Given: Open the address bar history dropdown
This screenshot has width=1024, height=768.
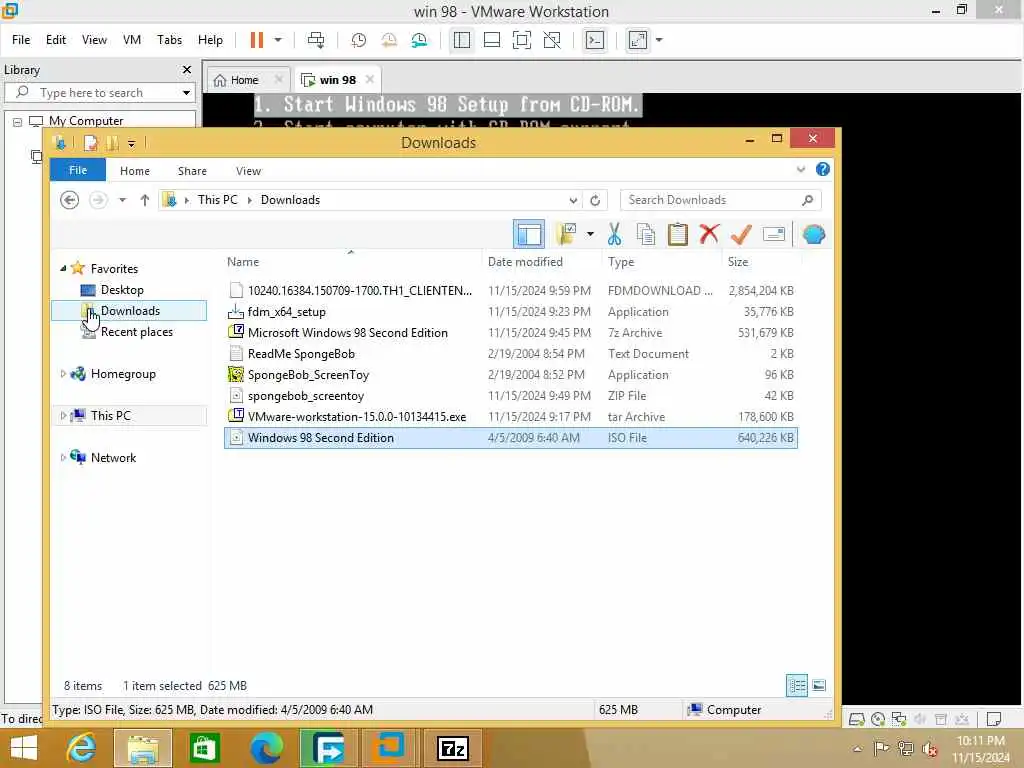Looking at the screenshot, I should point(573,200).
